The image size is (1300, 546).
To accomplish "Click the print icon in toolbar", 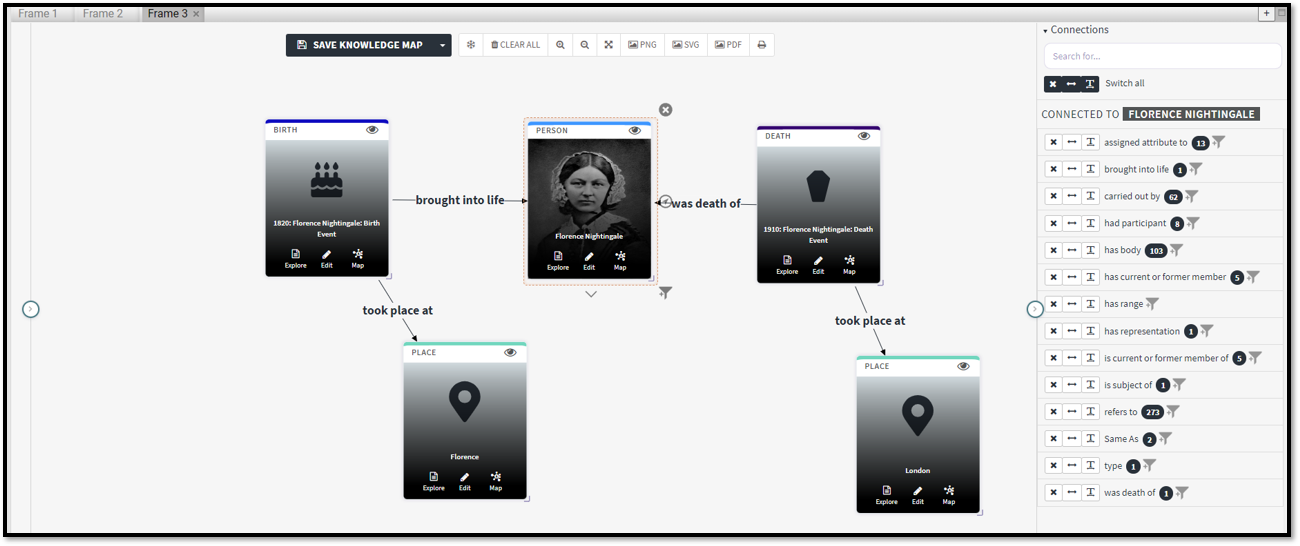I will pos(761,45).
